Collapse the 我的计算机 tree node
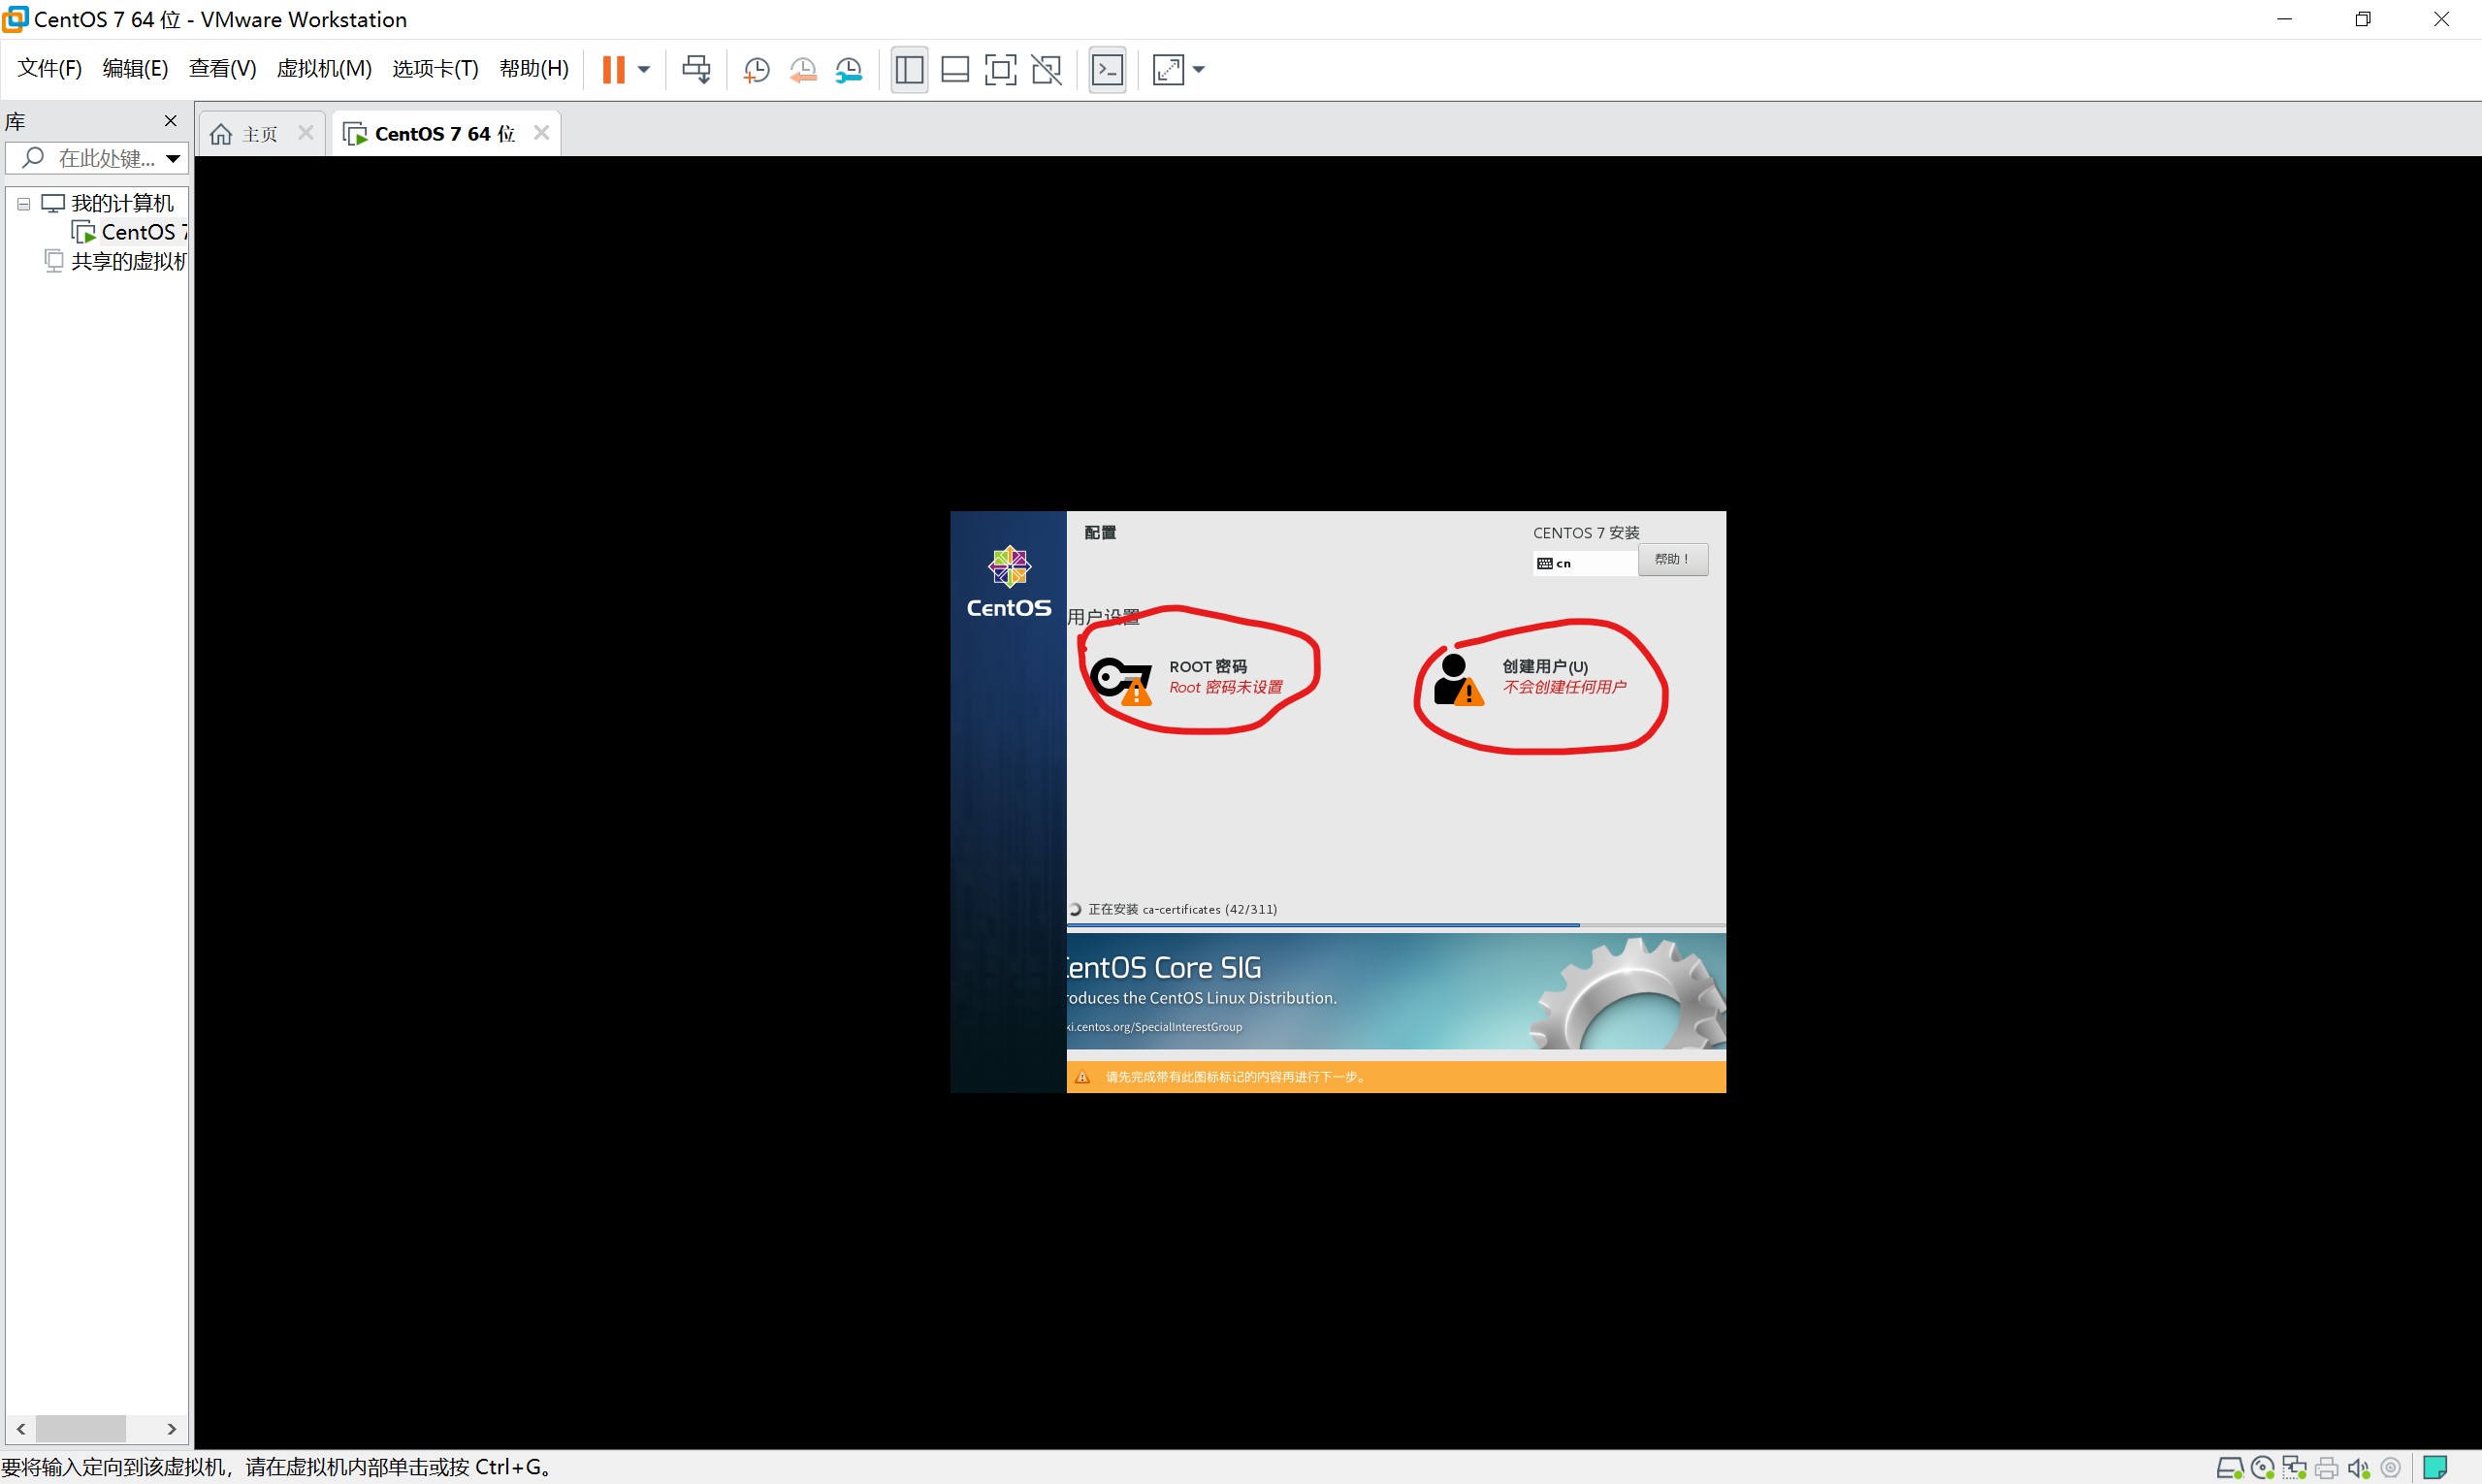The height and width of the screenshot is (1484, 2482). point(23,204)
